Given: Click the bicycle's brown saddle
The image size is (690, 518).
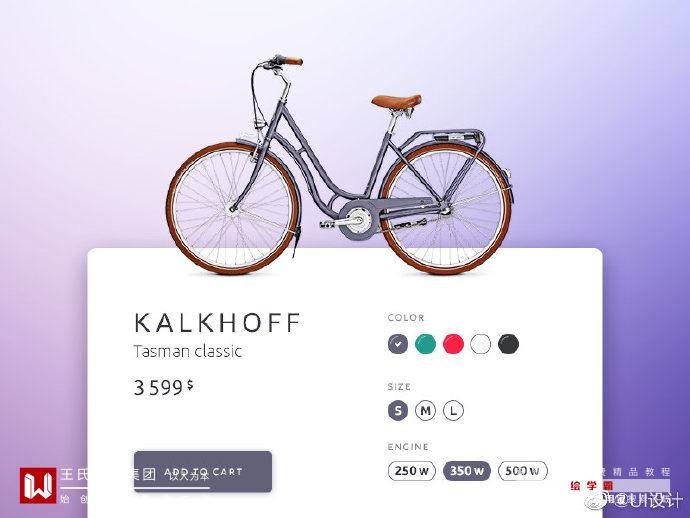Looking at the screenshot, I should click(x=396, y=101).
